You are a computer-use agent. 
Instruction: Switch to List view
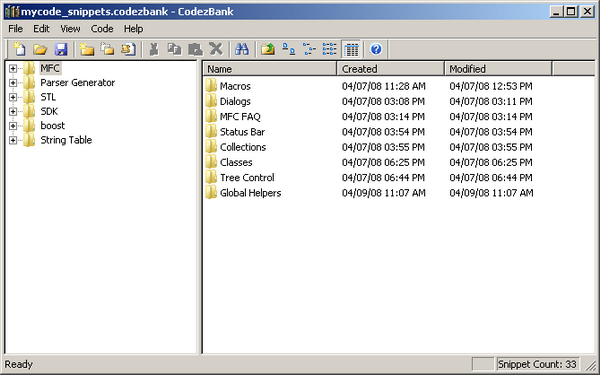(x=330, y=49)
